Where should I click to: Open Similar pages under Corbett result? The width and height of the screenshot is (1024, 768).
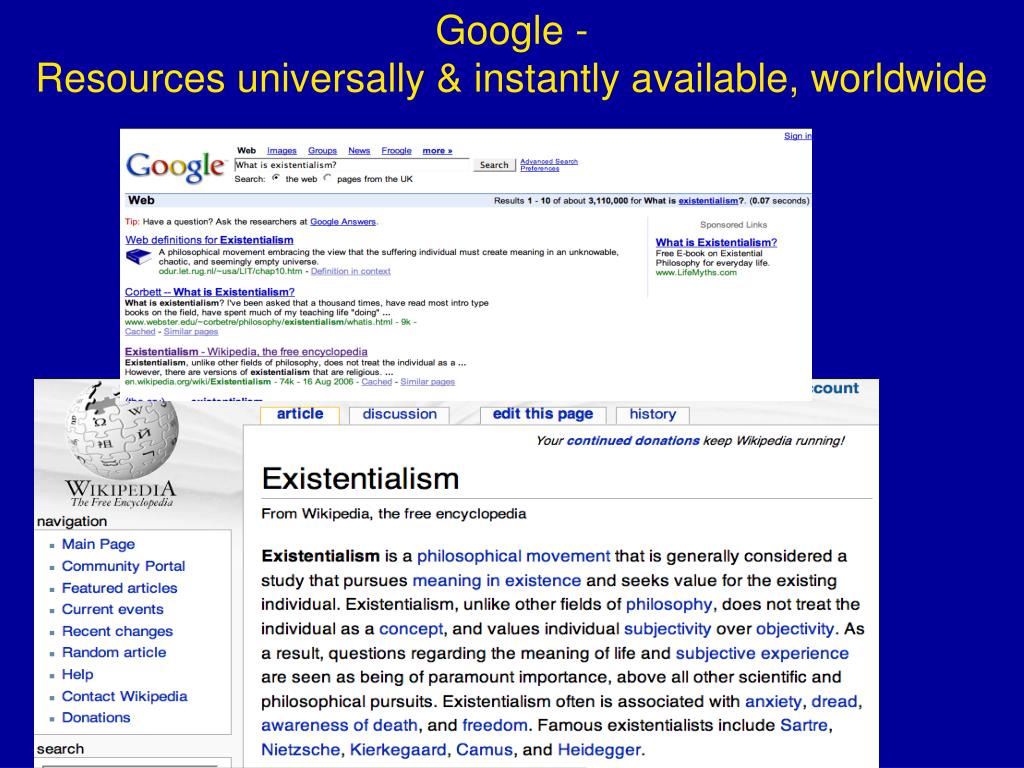pyautogui.click(x=191, y=332)
